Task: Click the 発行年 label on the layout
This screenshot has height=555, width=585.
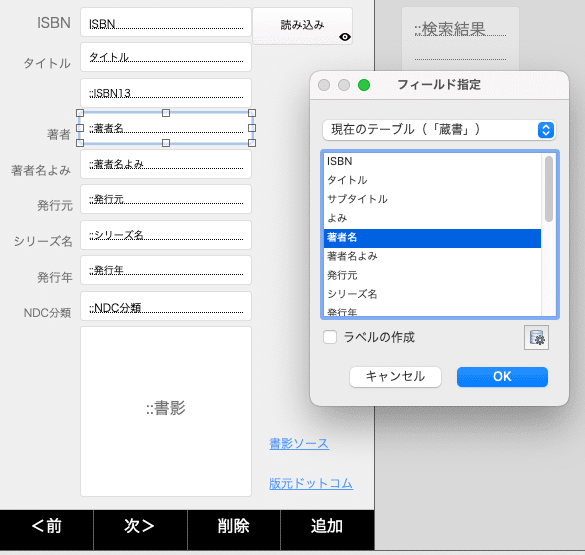Action: point(55,278)
